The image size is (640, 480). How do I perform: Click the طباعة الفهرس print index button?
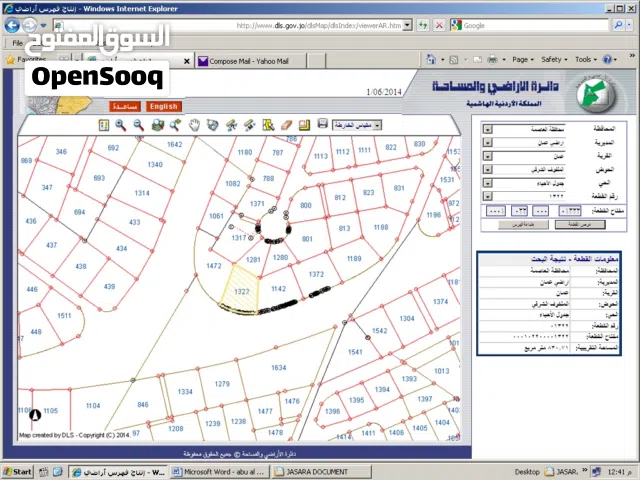point(523,224)
